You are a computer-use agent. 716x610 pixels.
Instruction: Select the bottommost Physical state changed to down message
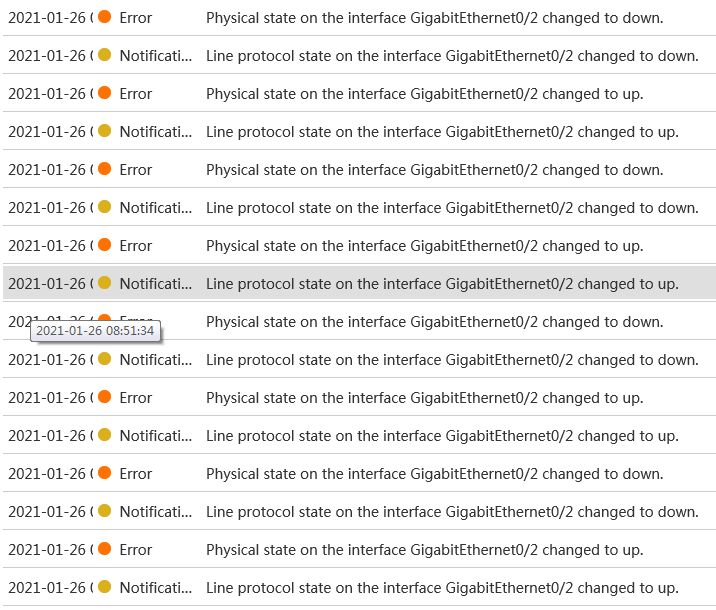[x=434, y=474]
